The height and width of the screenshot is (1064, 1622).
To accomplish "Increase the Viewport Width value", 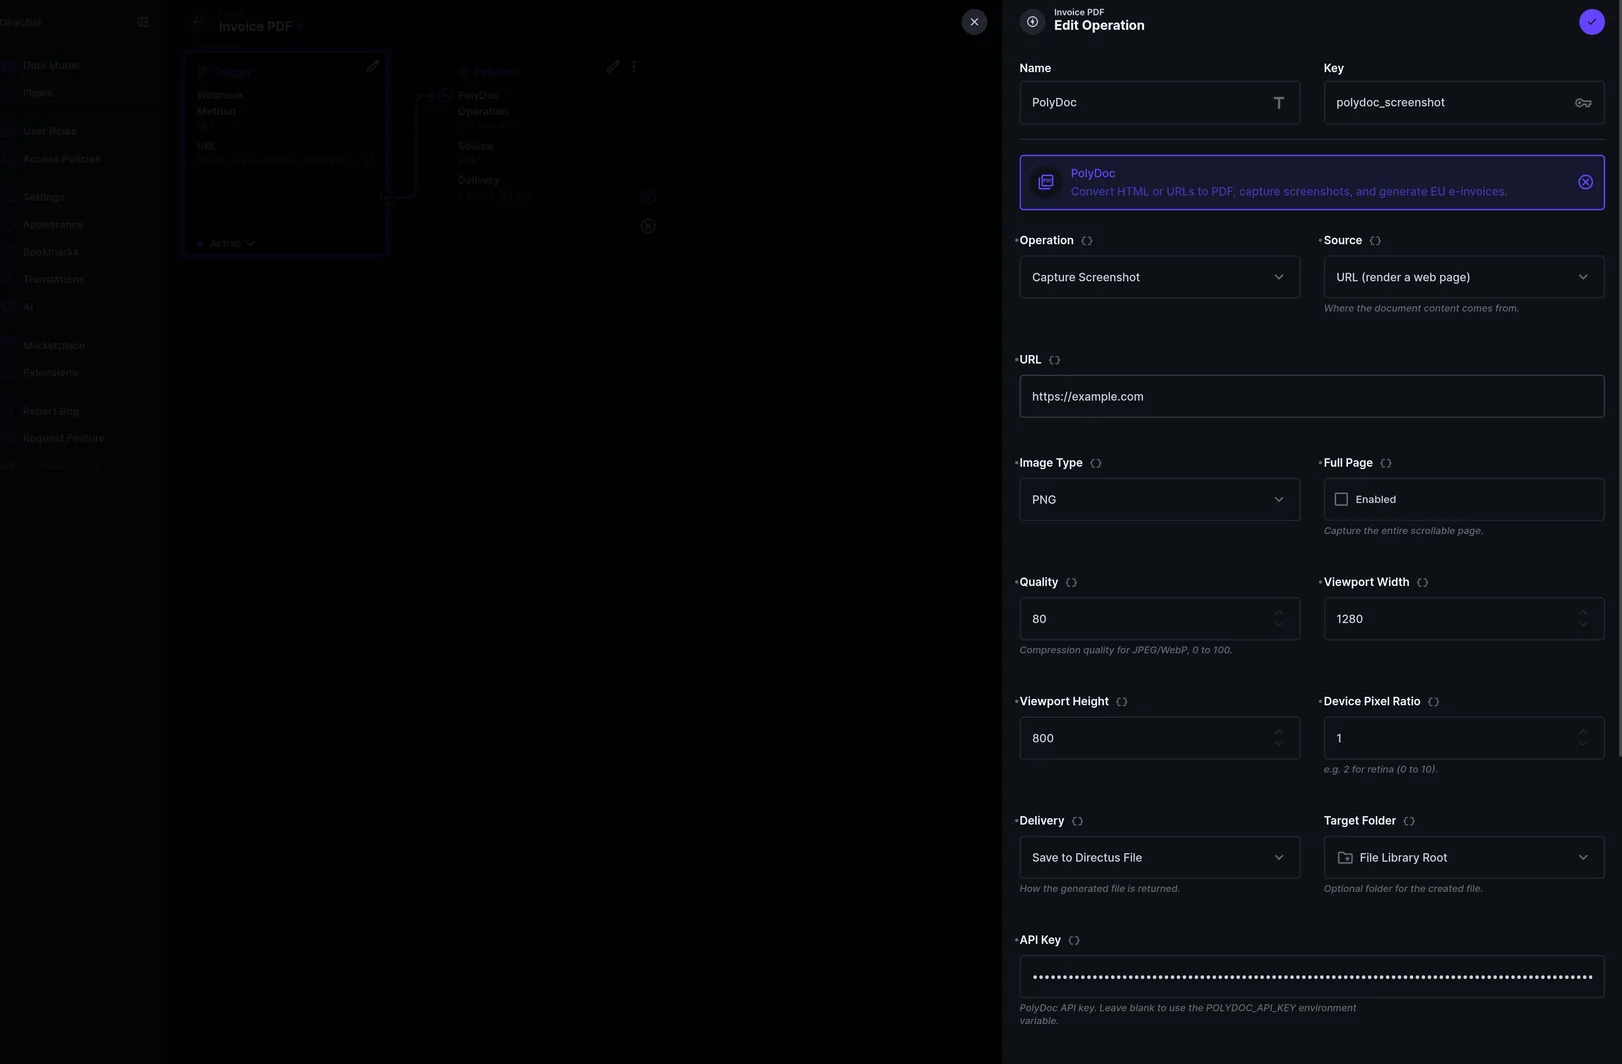I will [1582, 613].
